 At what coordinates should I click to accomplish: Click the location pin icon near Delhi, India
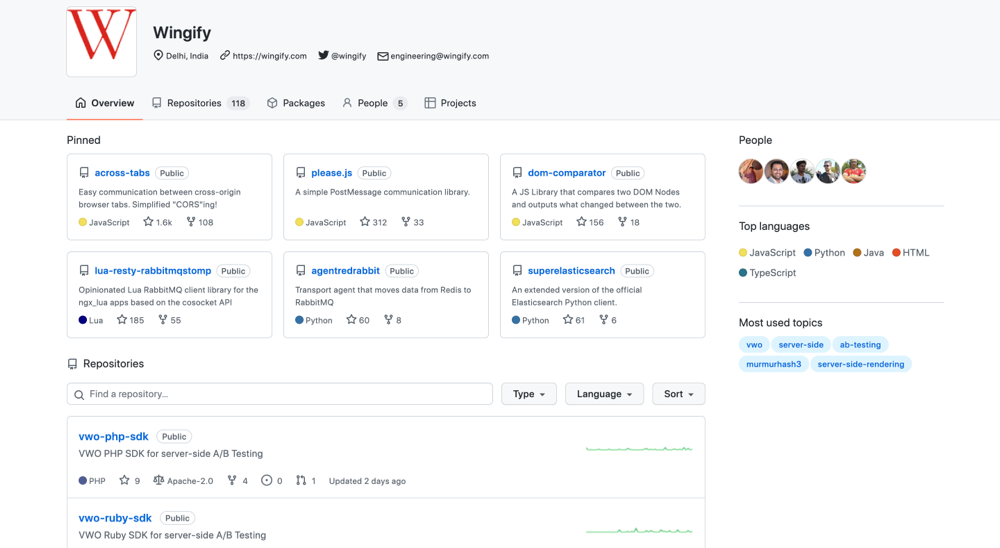pyautogui.click(x=158, y=56)
